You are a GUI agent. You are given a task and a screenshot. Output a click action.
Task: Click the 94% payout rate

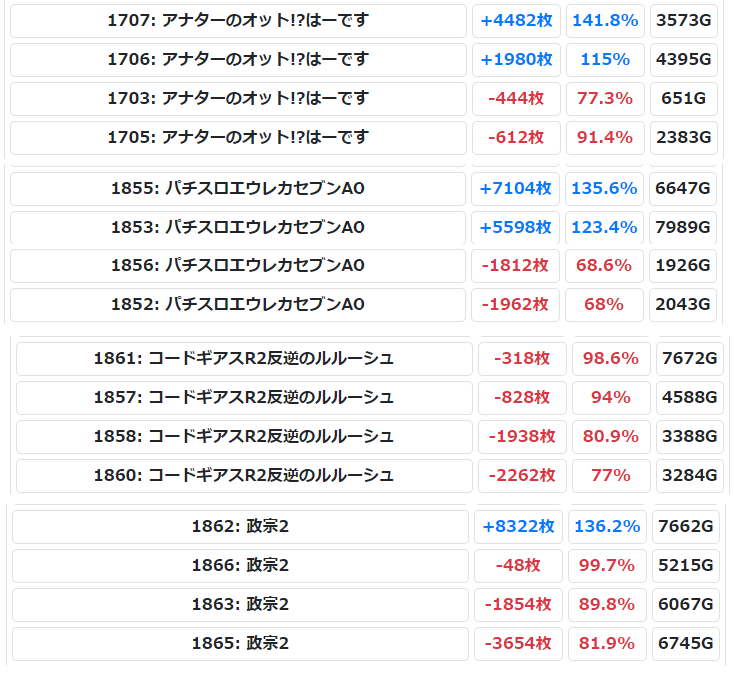click(x=611, y=398)
